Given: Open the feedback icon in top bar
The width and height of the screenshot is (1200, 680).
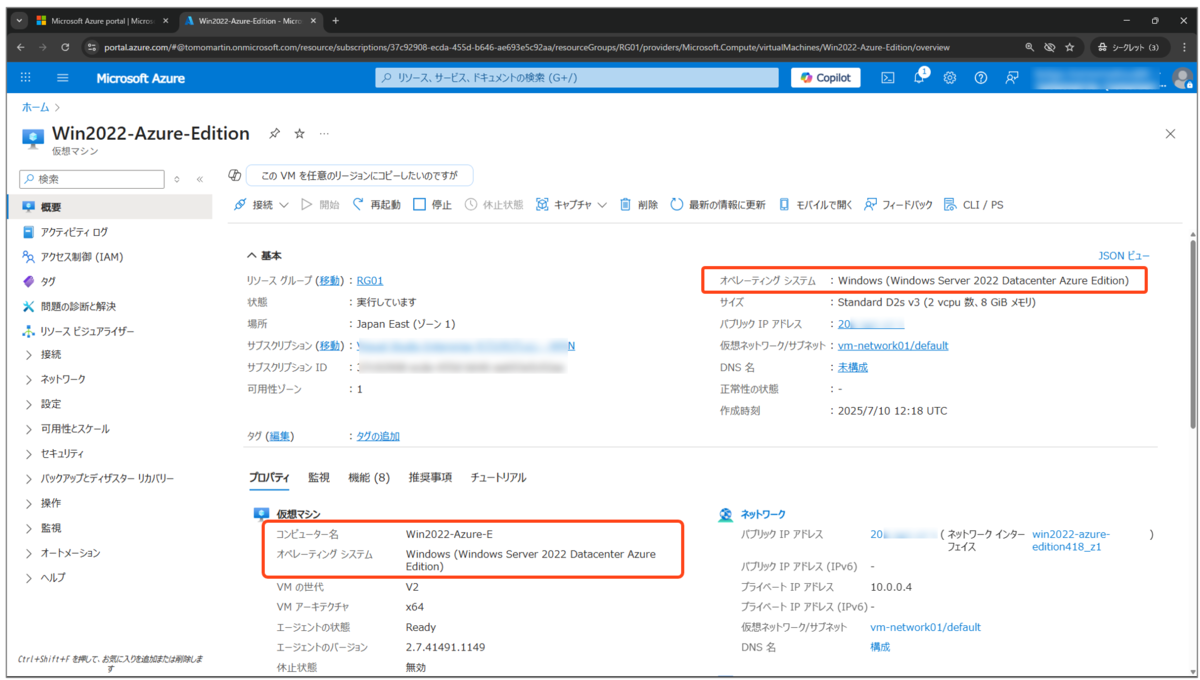Looking at the screenshot, I should point(1012,78).
